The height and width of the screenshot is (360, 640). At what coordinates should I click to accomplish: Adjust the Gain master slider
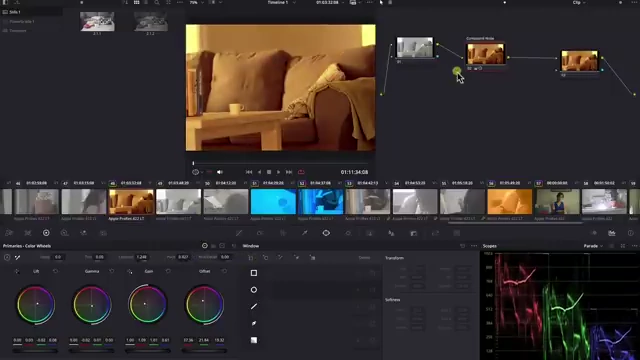tap(148, 350)
